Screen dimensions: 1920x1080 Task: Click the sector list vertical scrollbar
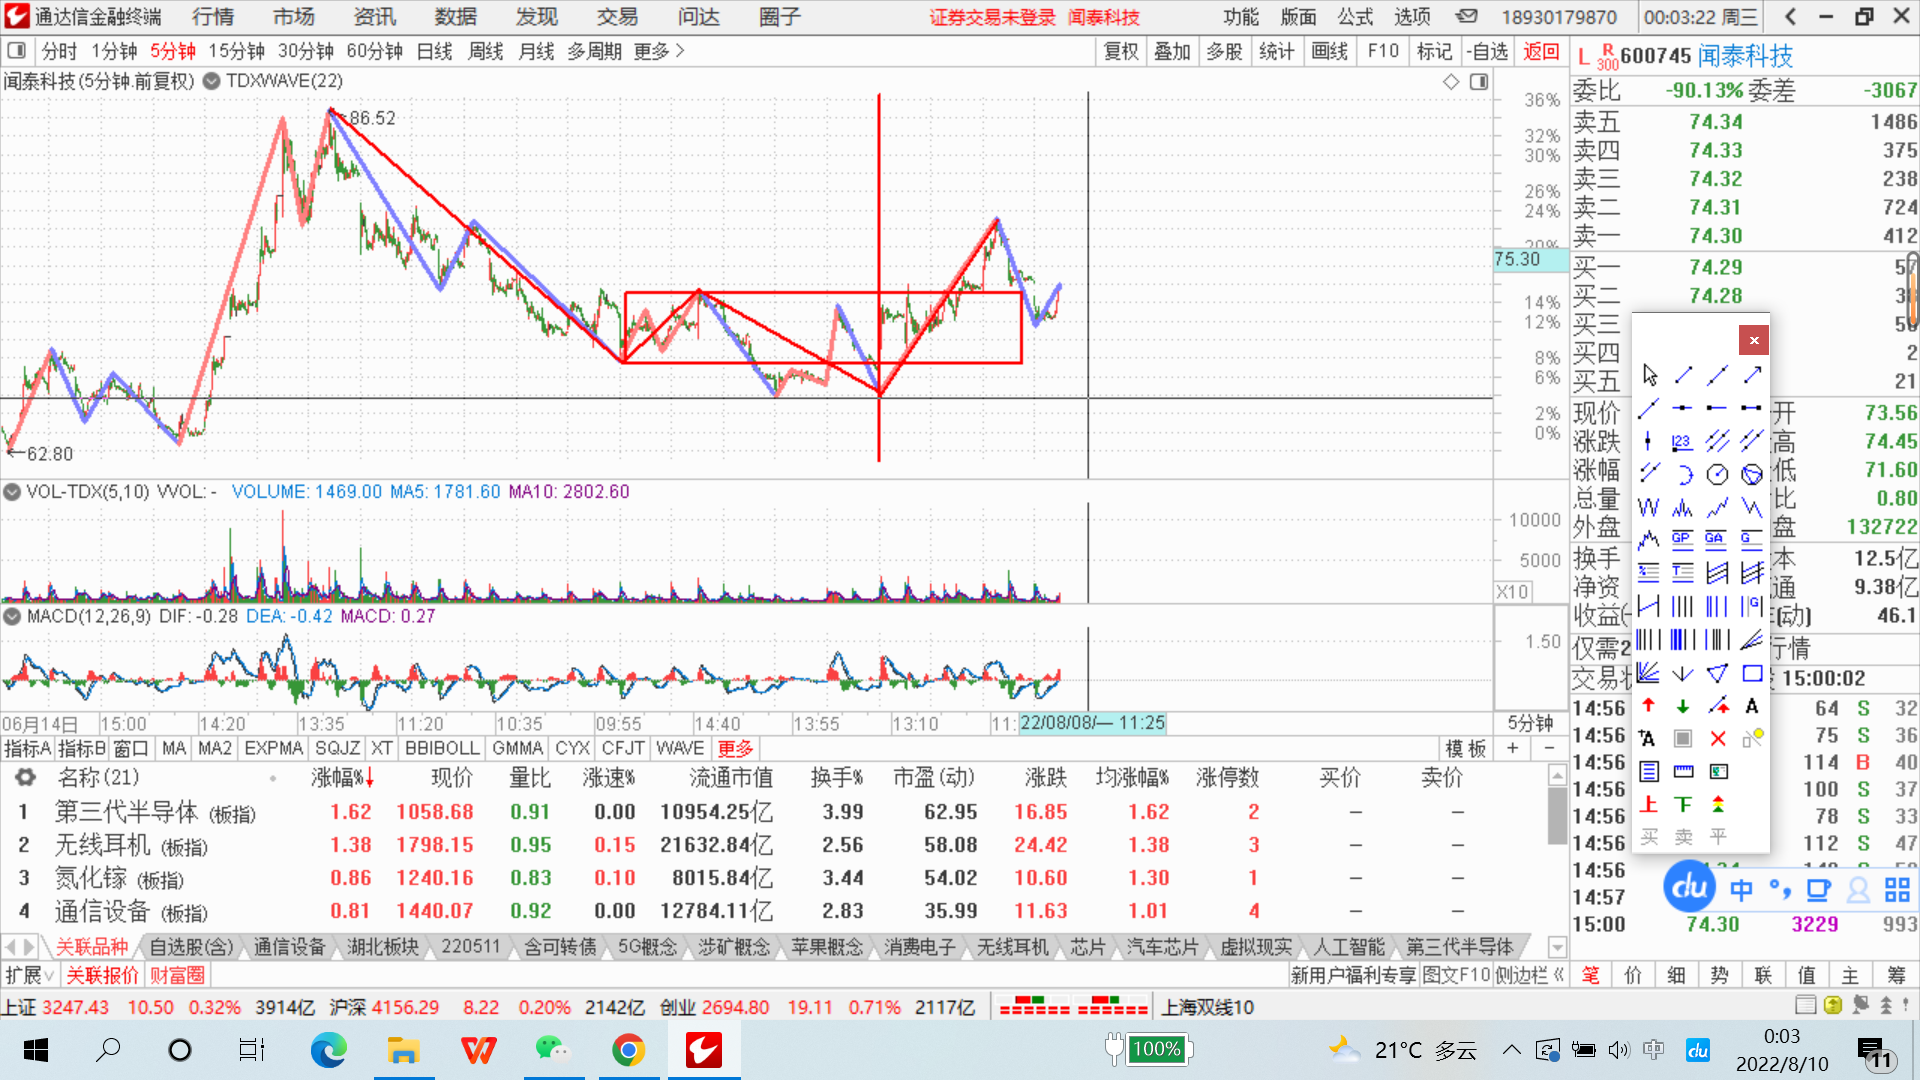tap(1556, 815)
